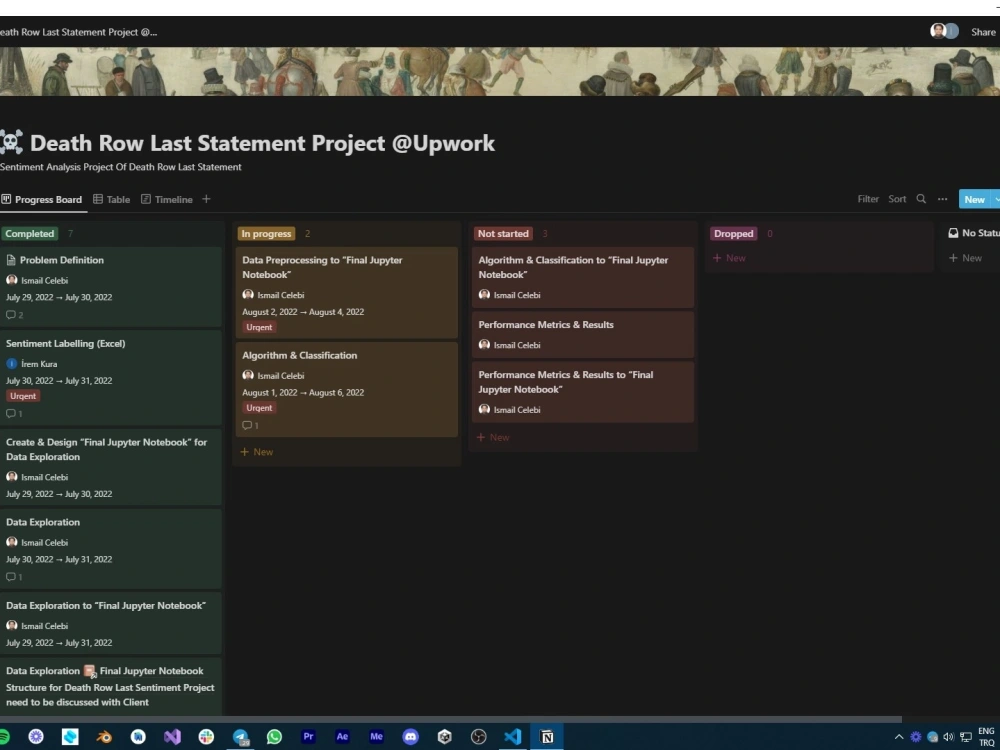
Task: Click the Not started status label
Action: (x=503, y=233)
